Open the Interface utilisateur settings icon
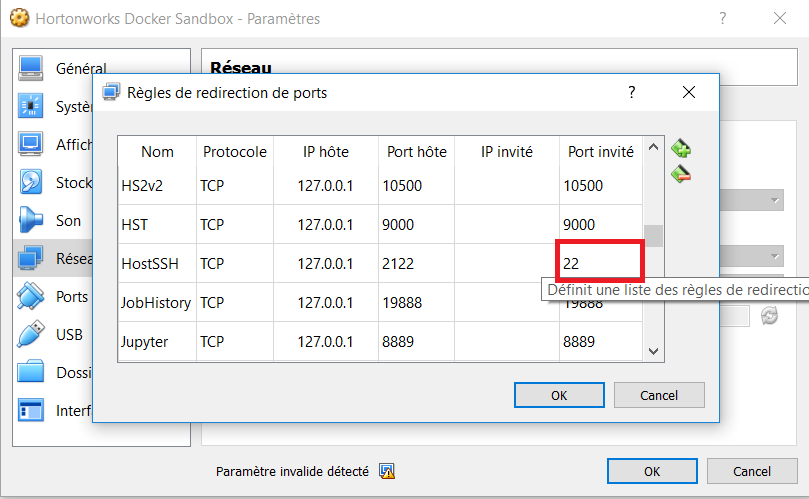This screenshot has width=809, height=499. click(30, 410)
